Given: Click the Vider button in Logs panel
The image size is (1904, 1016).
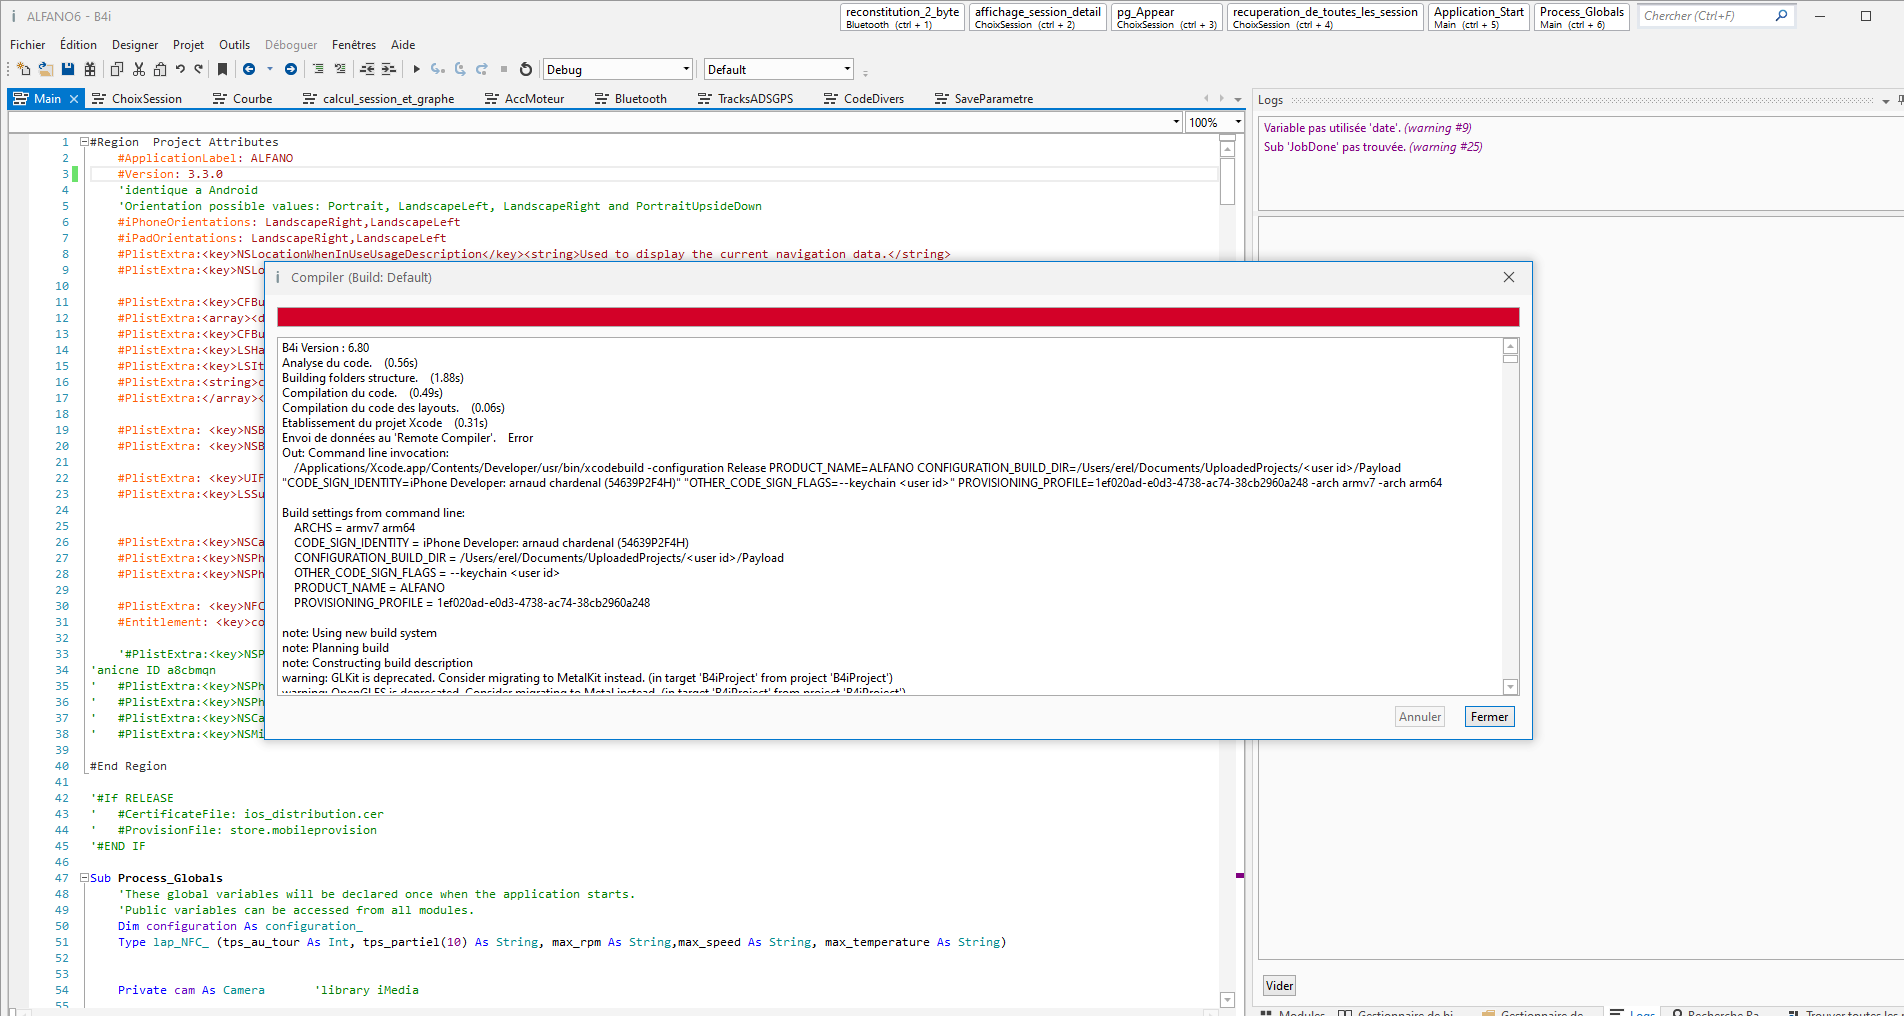Looking at the screenshot, I should (1279, 986).
